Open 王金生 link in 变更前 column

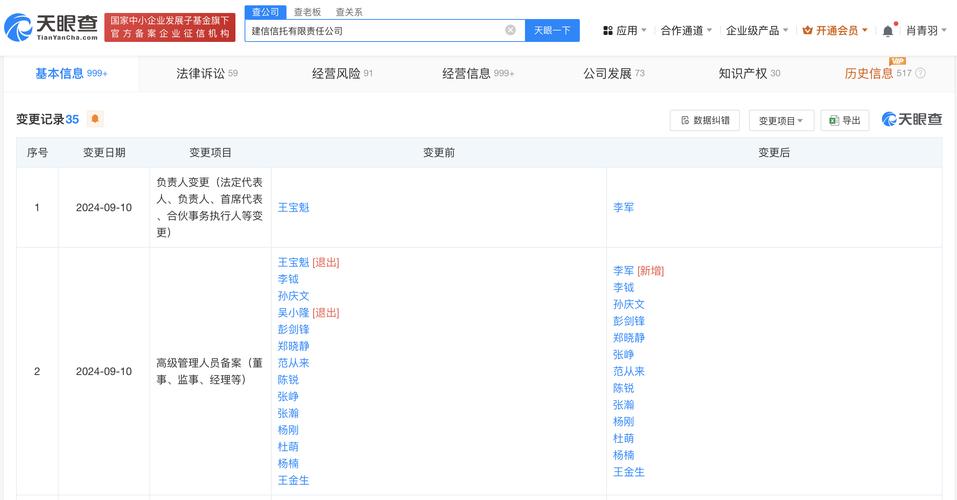pyautogui.click(x=294, y=480)
